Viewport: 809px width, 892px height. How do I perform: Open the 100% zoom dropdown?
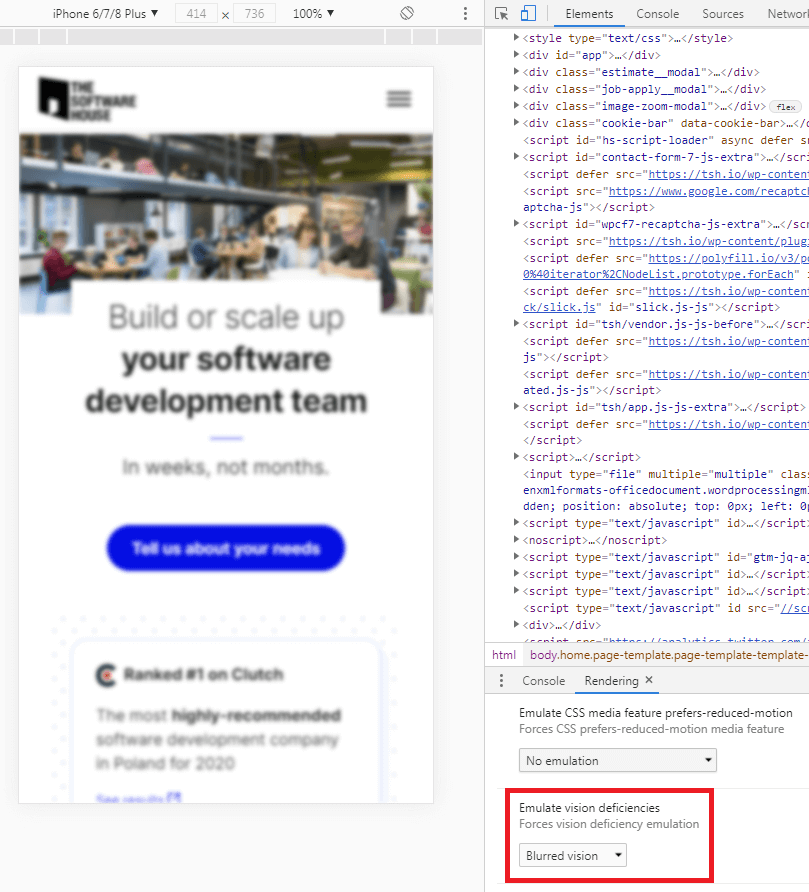(313, 13)
